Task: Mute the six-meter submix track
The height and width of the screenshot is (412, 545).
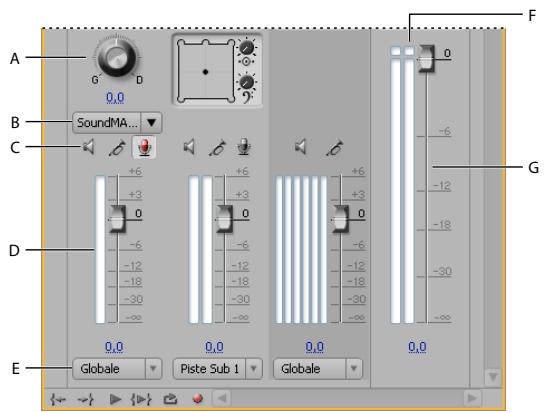Action: coord(301,147)
